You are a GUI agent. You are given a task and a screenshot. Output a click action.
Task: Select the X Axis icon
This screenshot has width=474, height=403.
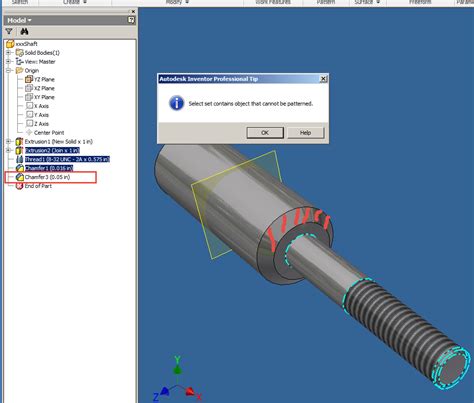[29, 106]
